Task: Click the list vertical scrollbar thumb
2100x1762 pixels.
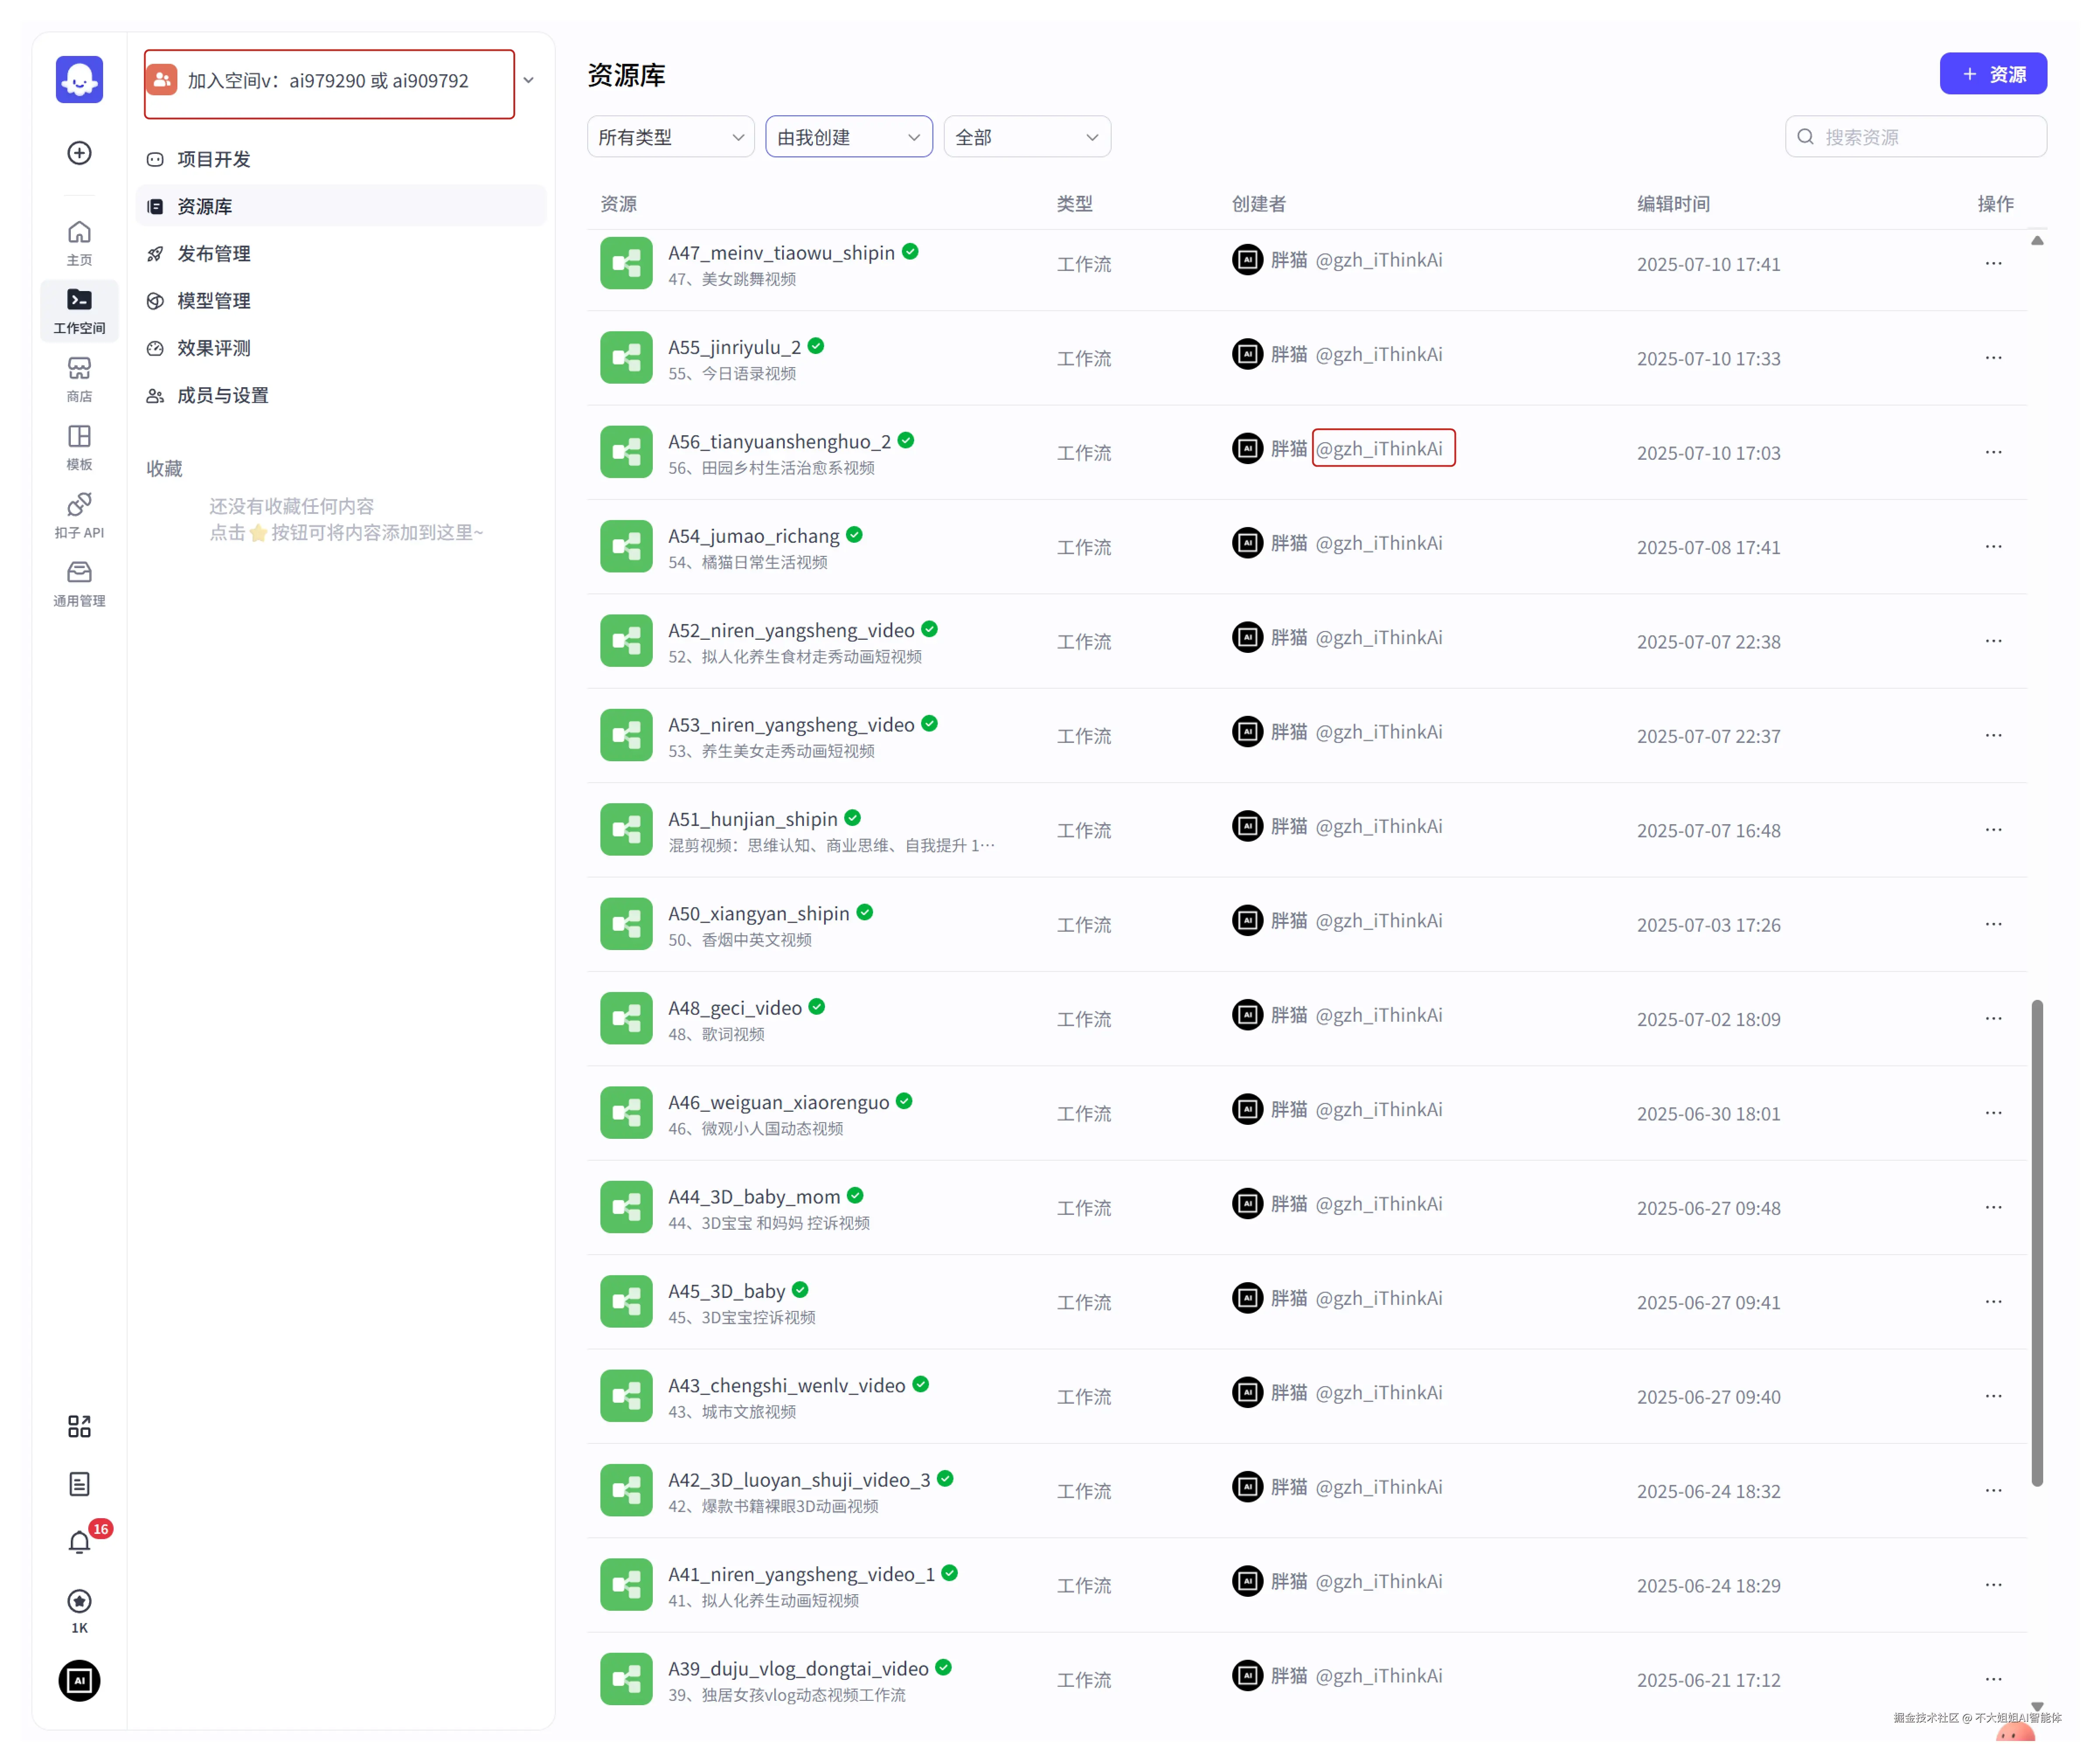Action: [x=2037, y=1243]
